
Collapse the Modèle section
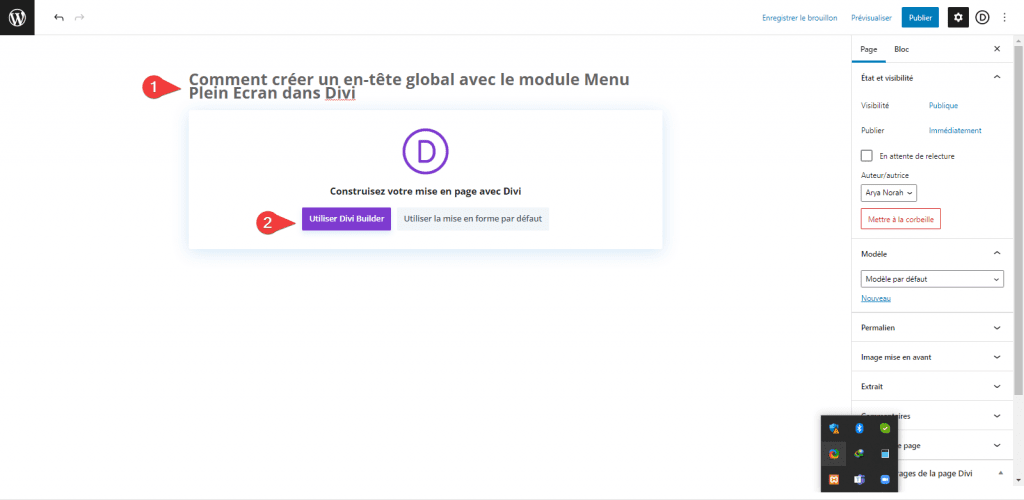point(997,253)
